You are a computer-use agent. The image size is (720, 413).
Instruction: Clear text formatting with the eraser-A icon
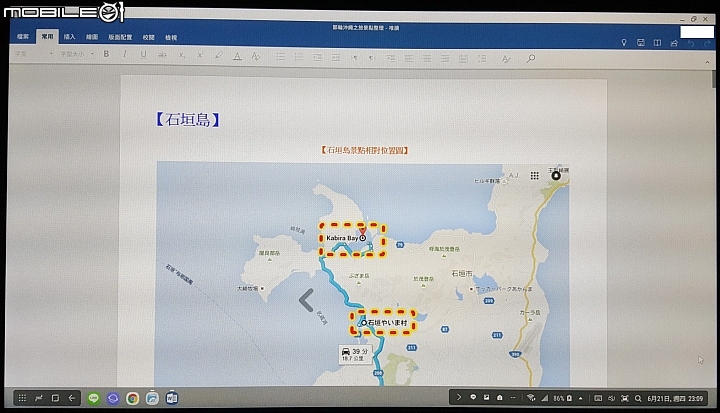pos(256,57)
